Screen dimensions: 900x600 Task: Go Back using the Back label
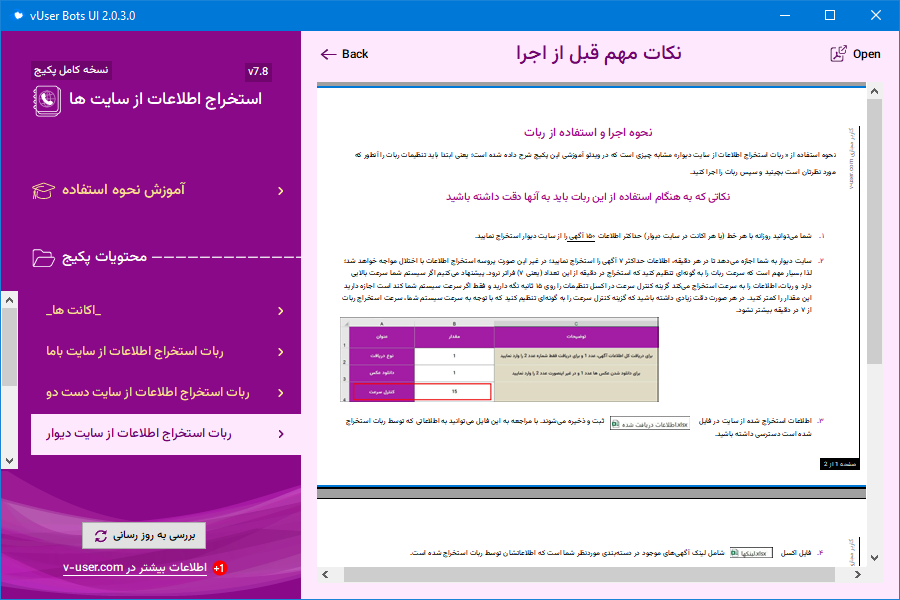point(355,54)
